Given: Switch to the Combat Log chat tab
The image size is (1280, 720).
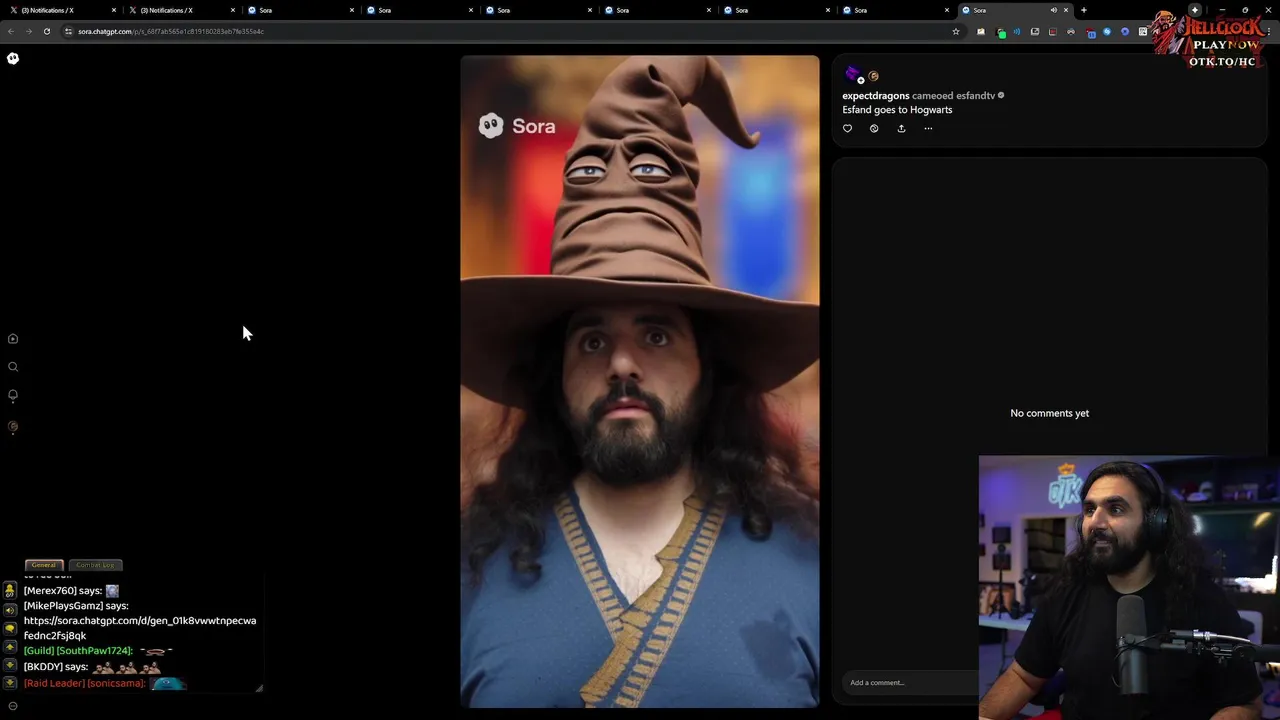Looking at the screenshot, I should point(96,565).
